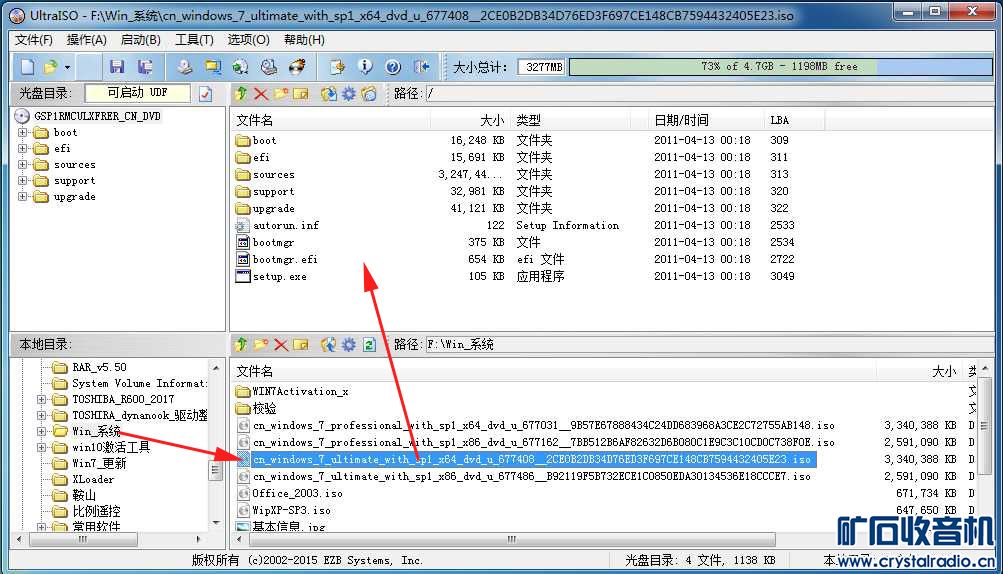
Task: Click red X Delete in disc pane toolbar
Action: click(260, 94)
